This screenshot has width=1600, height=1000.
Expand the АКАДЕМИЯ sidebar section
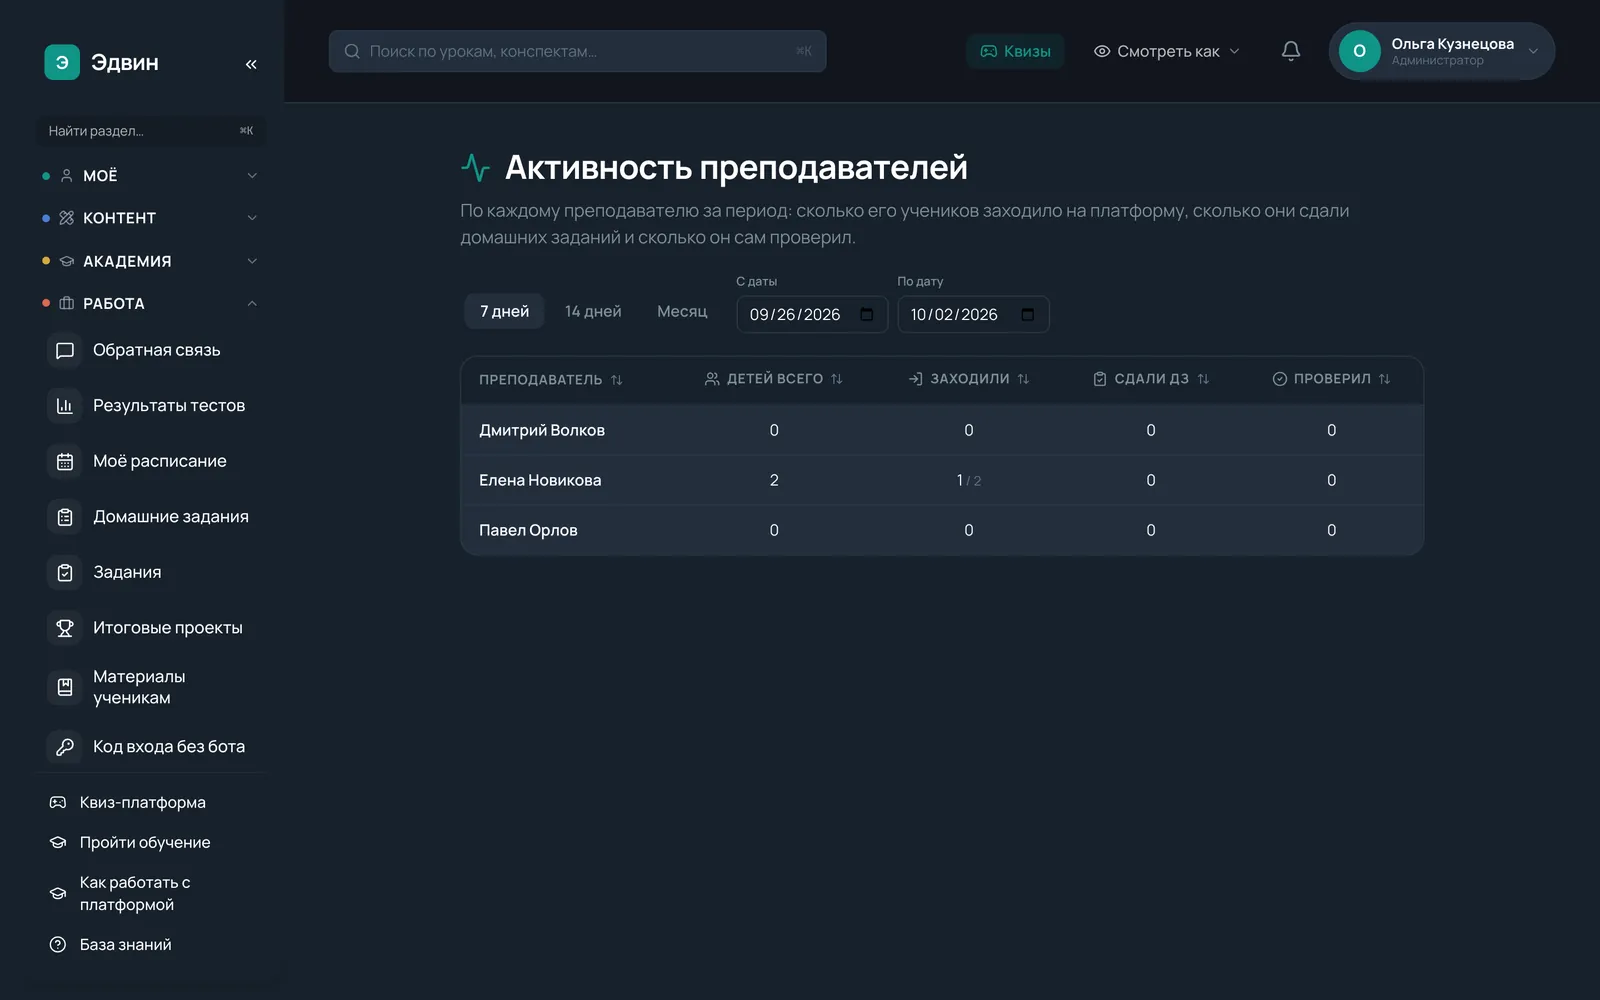(x=150, y=261)
